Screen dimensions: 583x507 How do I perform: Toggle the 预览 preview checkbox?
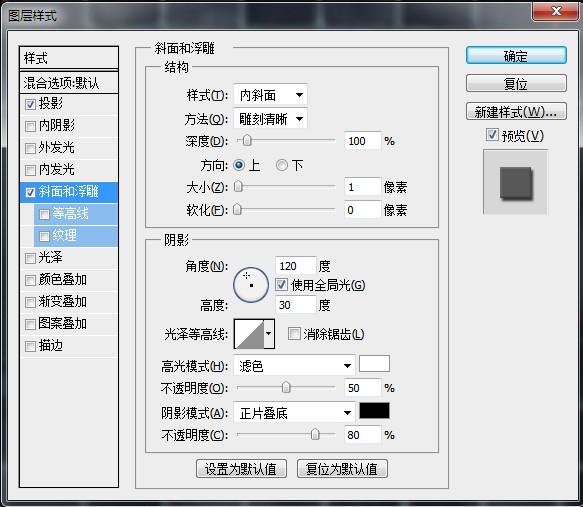492,135
